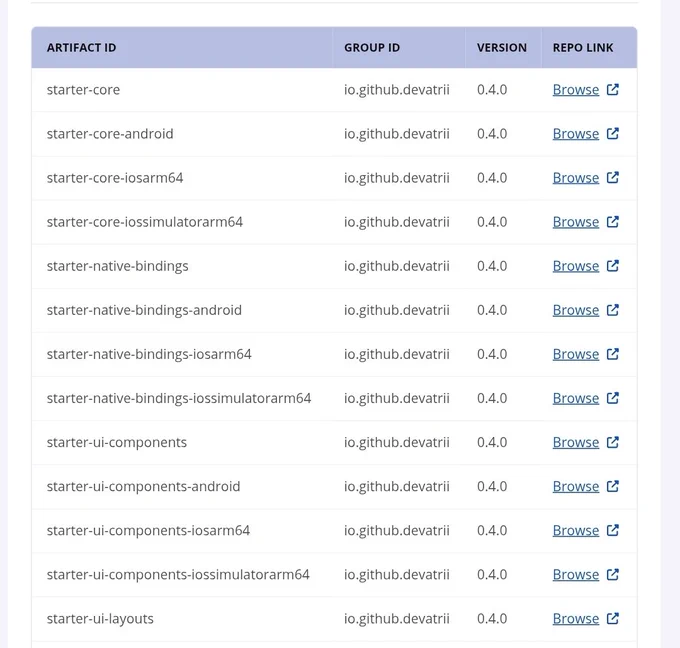The width and height of the screenshot is (680, 648).
Task: Open external link icon for starter-native-bindings-iosarm64
Action: point(612,354)
